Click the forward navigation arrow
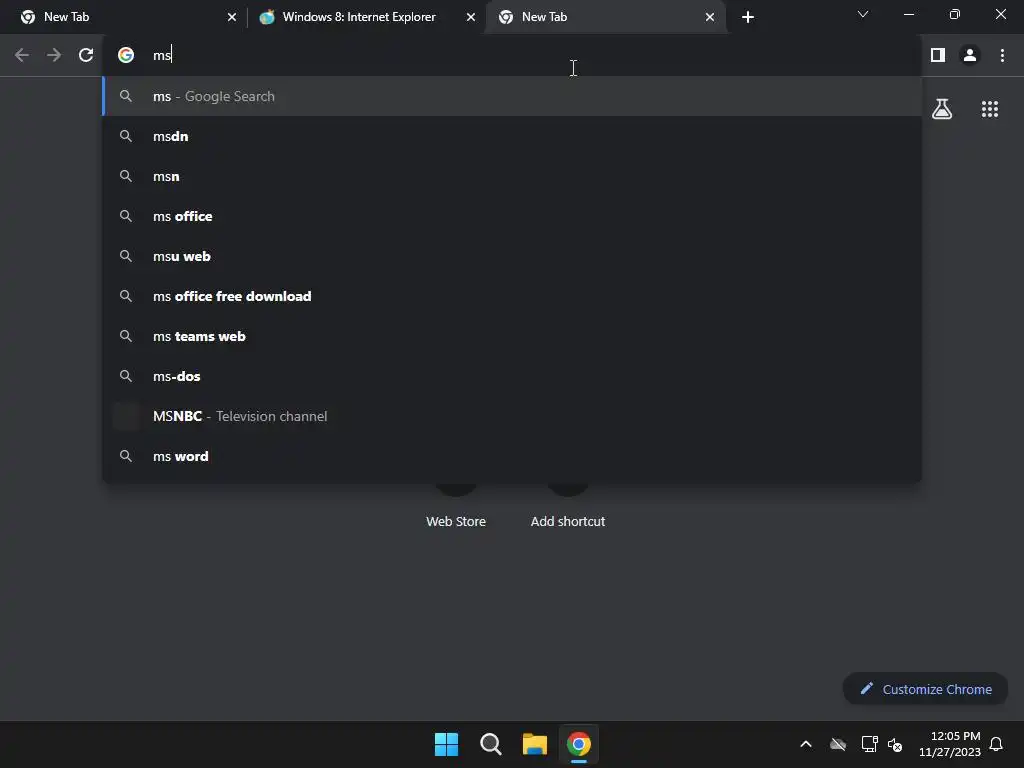1024x768 pixels. pyautogui.click(x=54, y=56)
